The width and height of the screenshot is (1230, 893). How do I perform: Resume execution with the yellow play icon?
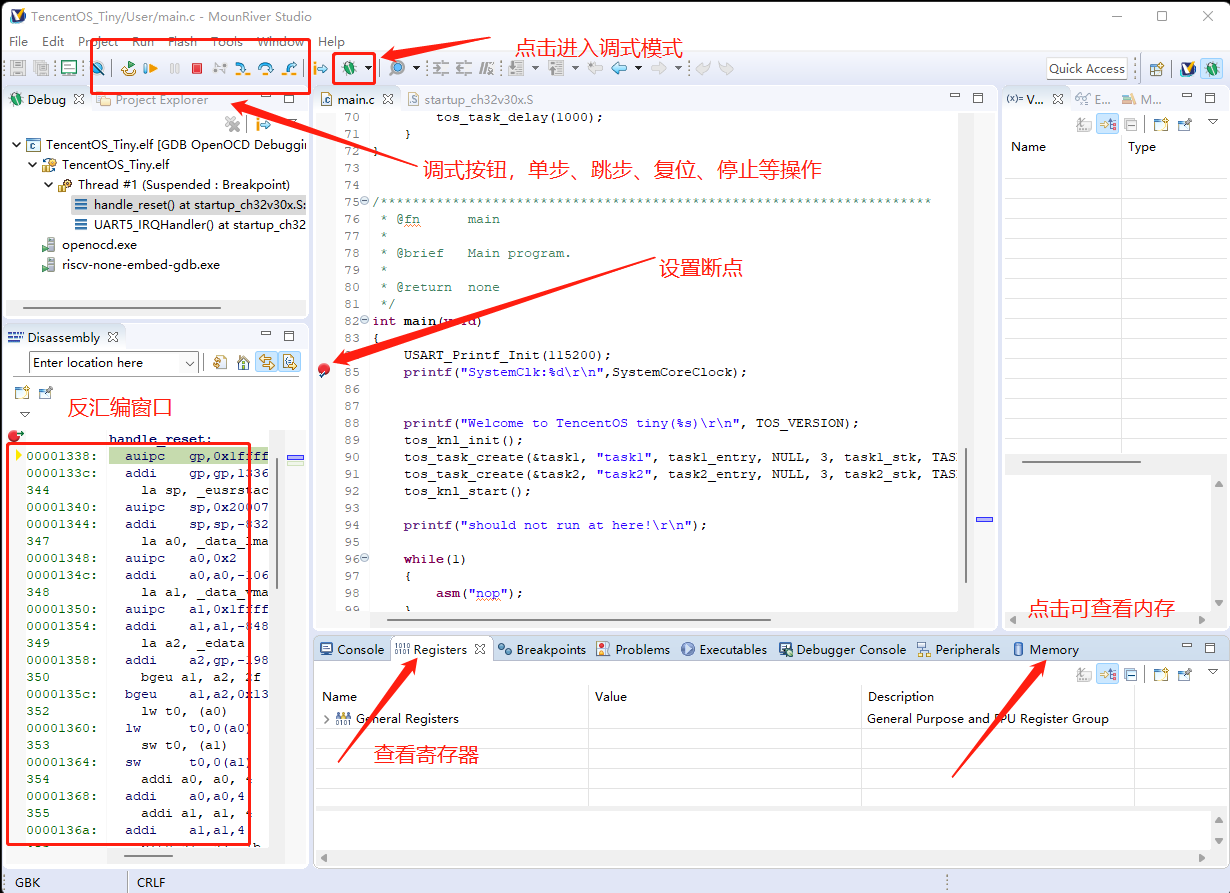(x=151, y=68)
